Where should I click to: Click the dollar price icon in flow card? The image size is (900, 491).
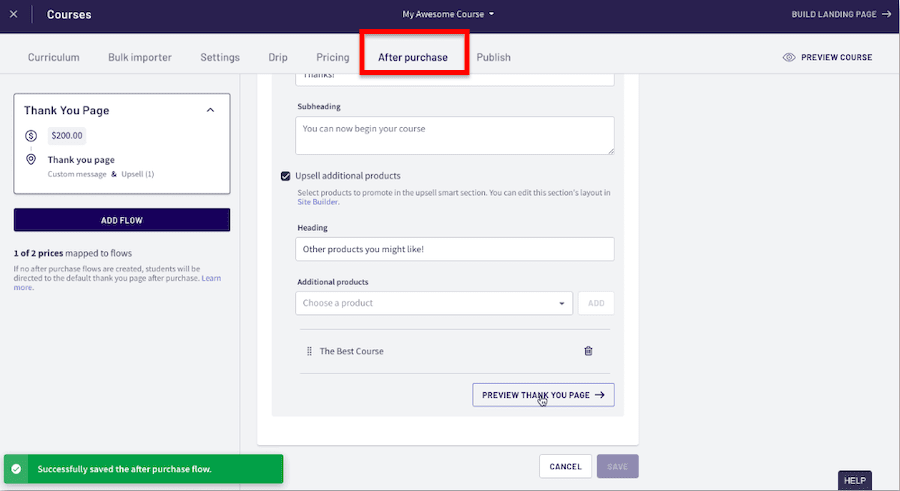(31, 136)
